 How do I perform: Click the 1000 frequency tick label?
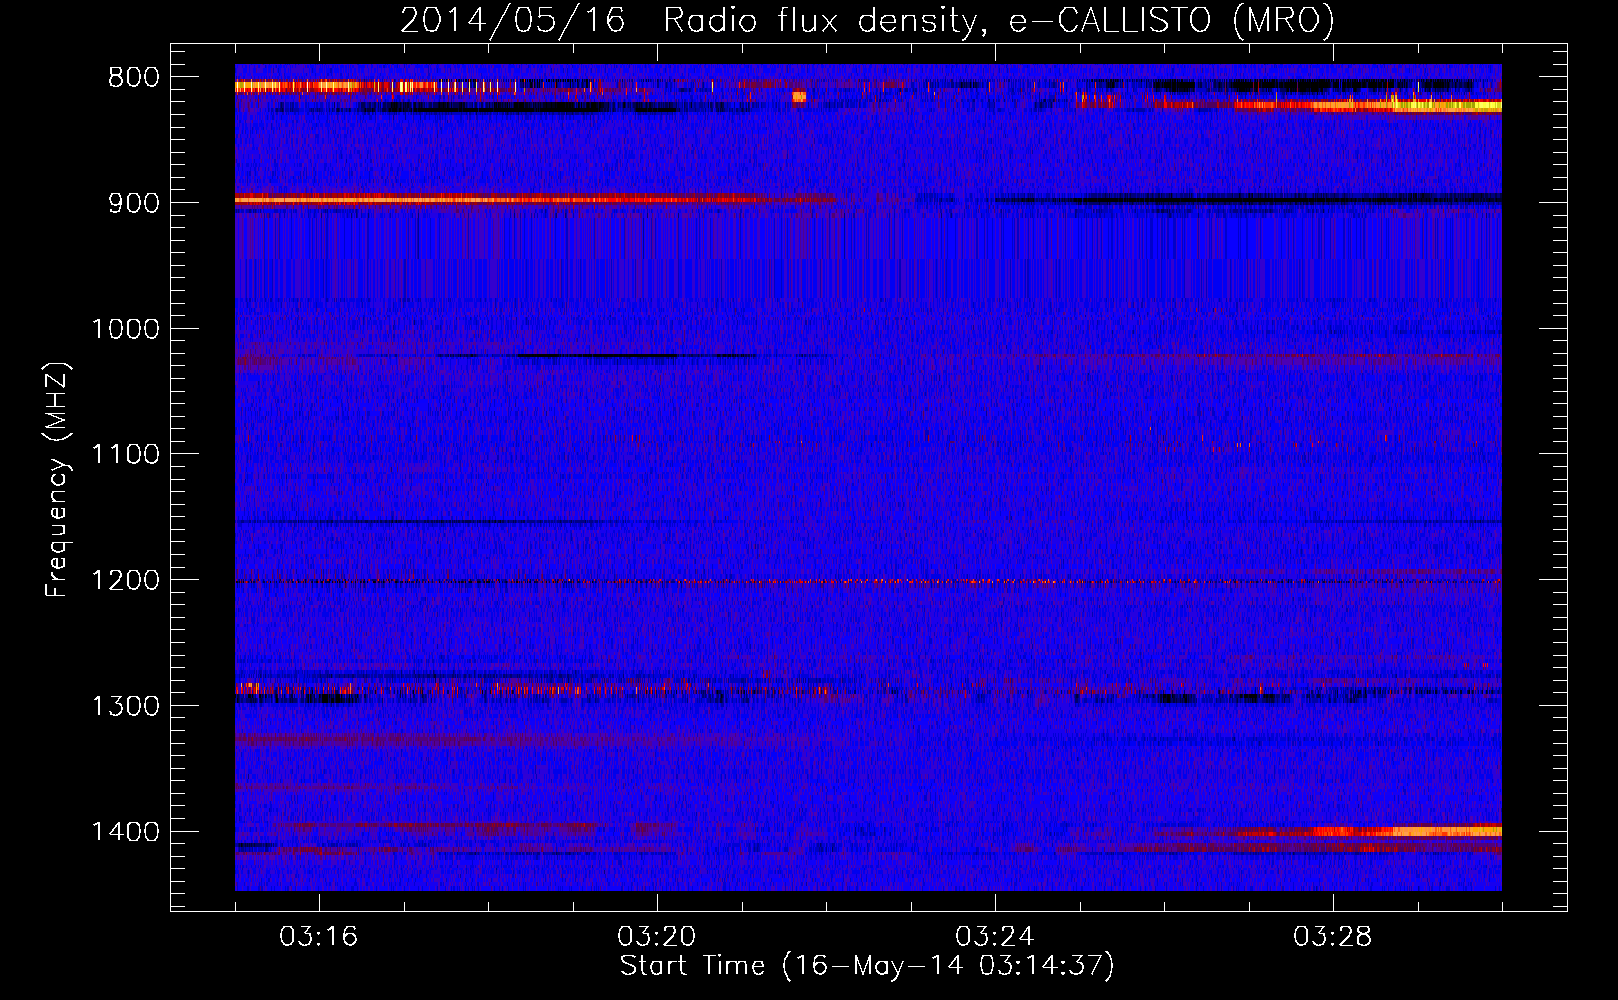[x=125, y=329]
